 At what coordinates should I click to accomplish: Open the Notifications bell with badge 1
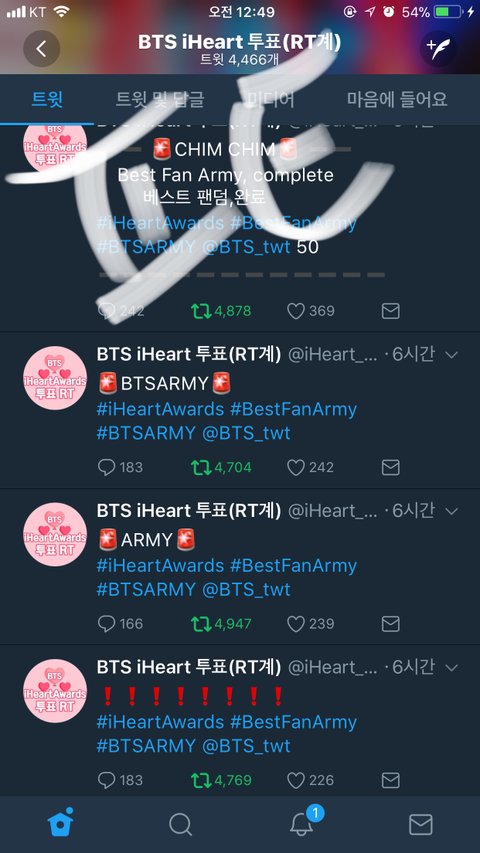(303, 823)
